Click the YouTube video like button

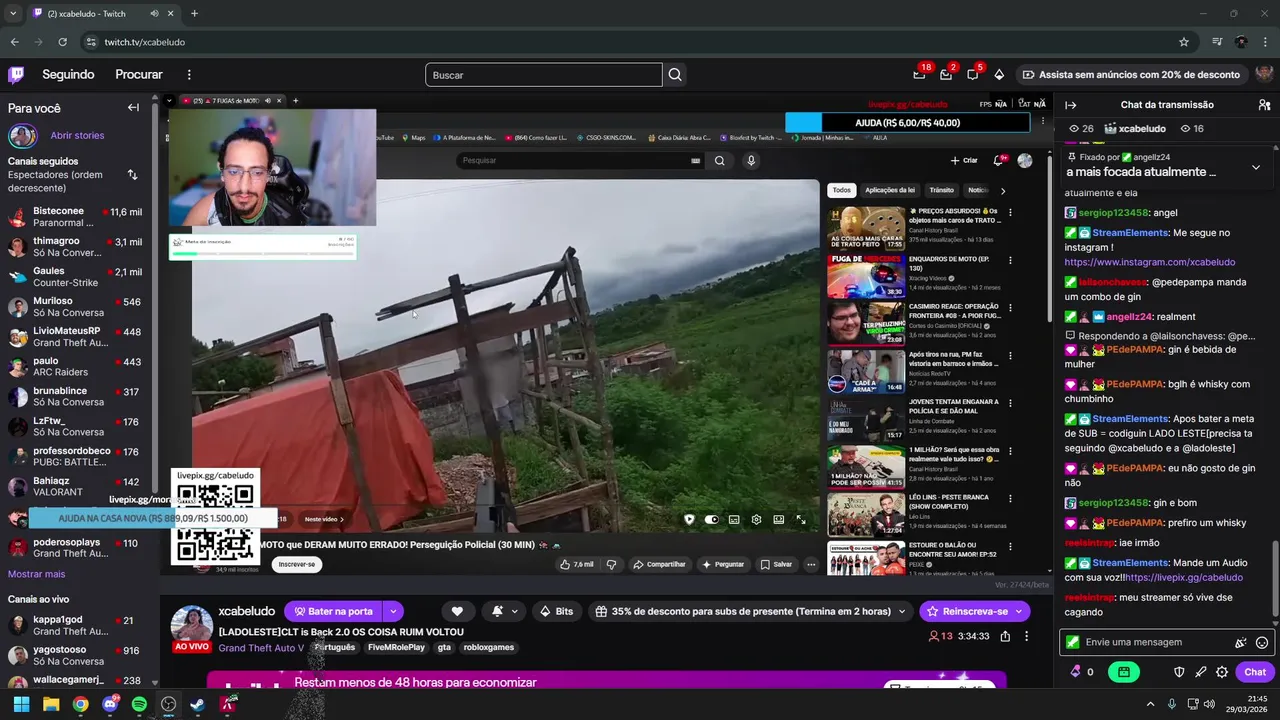577,564
